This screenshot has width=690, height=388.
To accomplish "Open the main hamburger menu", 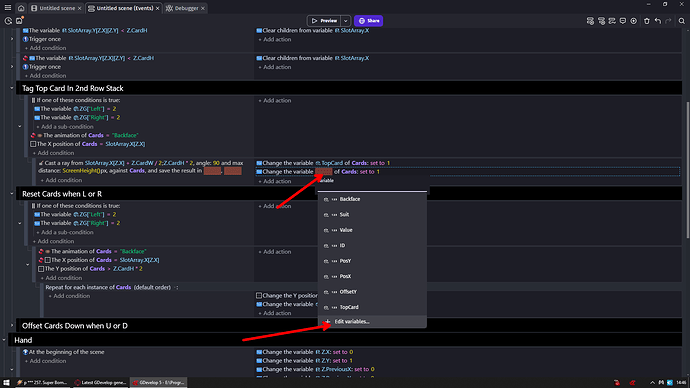I will coord(7,8).
